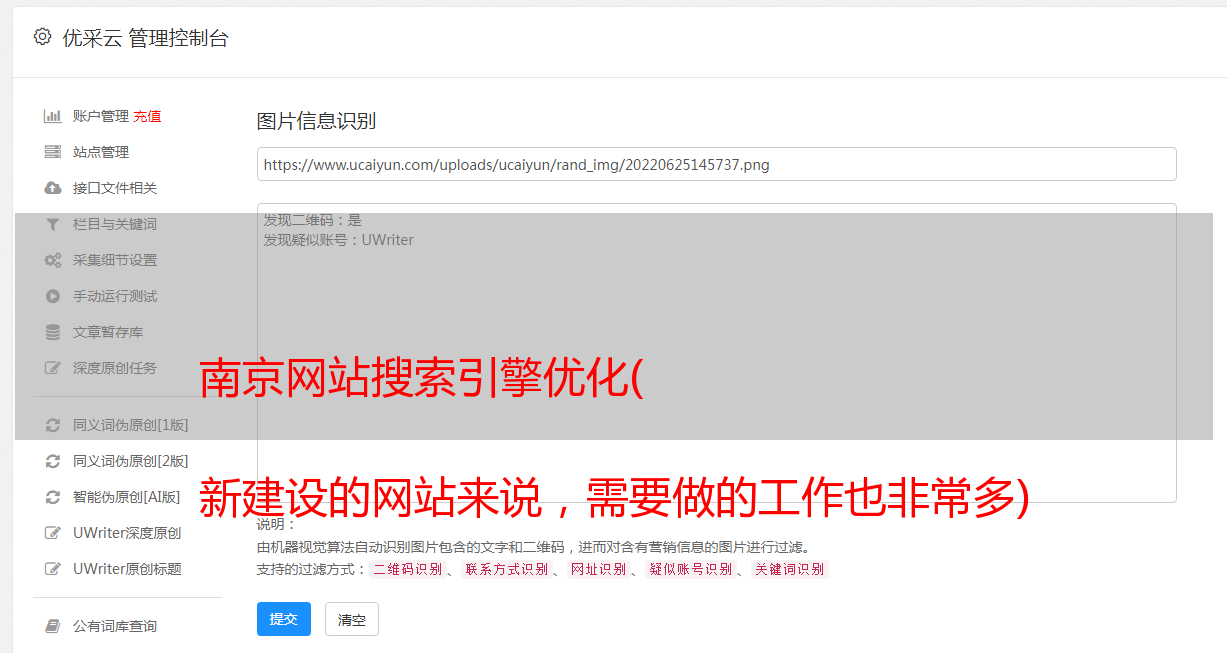
Task: Open UWriter原创标题 page
Action: coord(127,569)
